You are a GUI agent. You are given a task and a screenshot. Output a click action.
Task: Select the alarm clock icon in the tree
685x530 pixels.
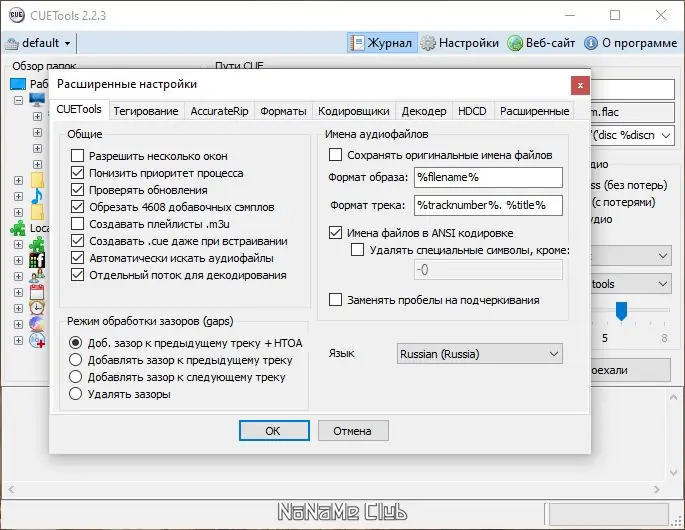(37, 308)
